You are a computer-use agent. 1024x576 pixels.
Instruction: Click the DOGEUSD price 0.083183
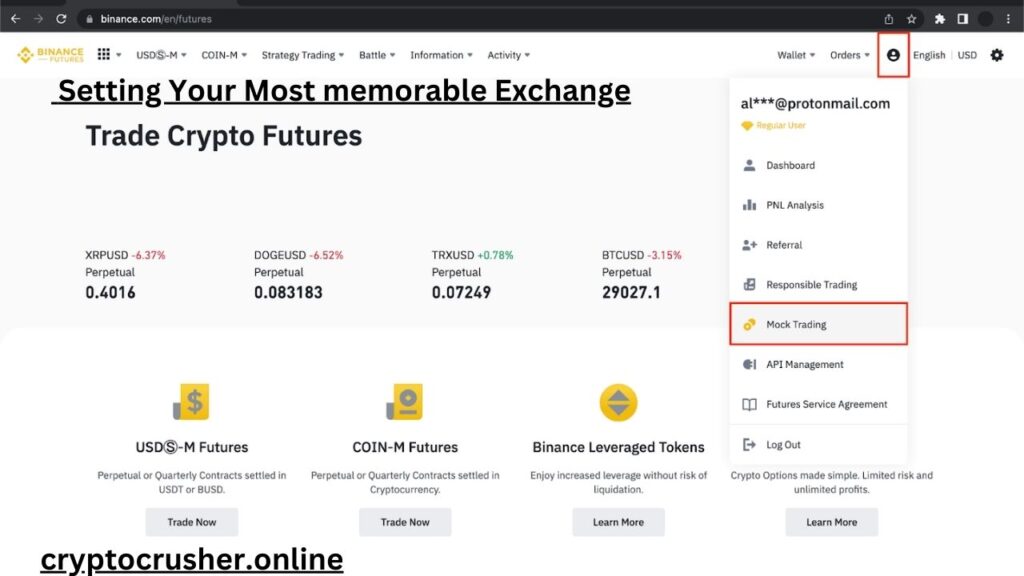(x=288, y=292)
